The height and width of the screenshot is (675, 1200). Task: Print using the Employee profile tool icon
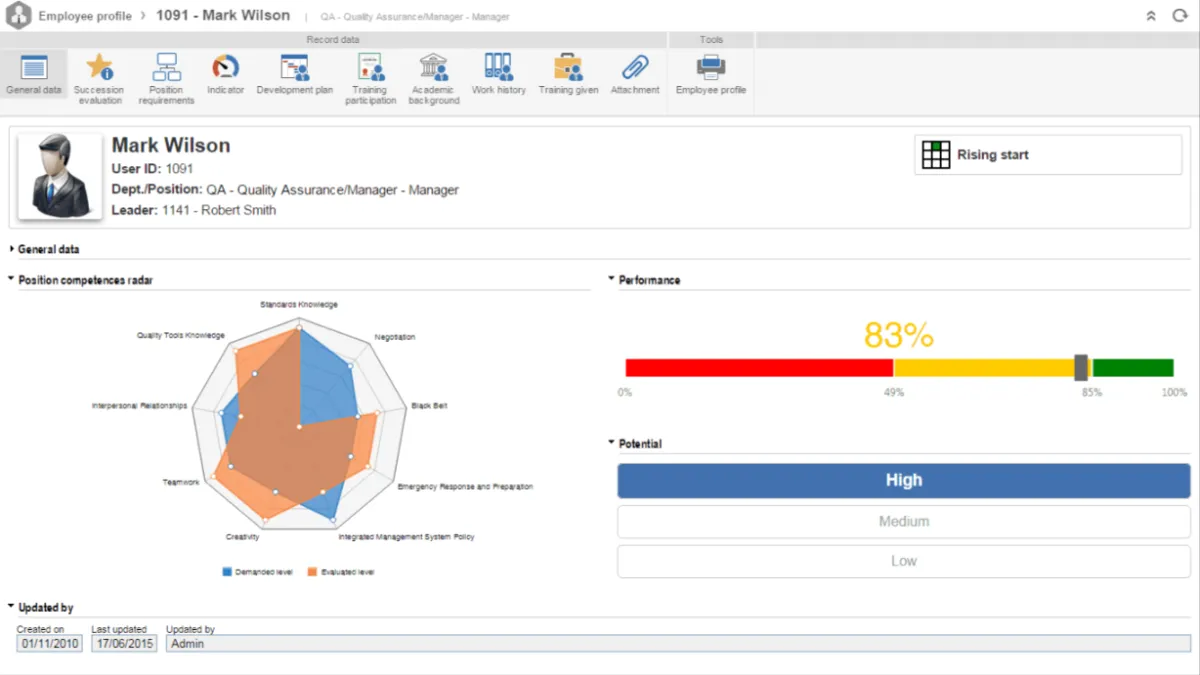click(711, 68)
